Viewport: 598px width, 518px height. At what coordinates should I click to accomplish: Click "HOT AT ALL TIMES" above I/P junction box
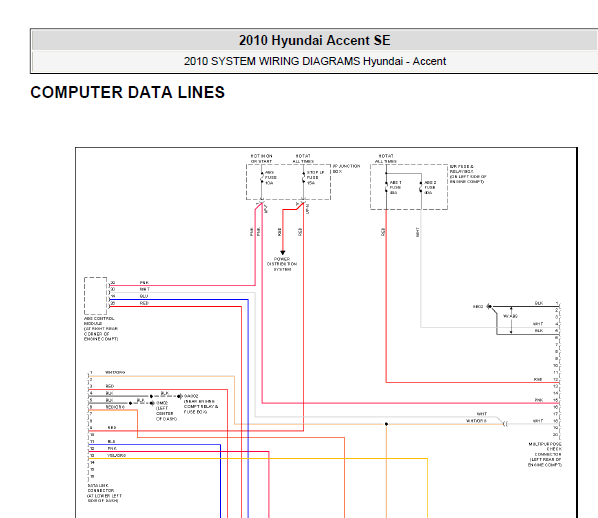coord(303,159)
